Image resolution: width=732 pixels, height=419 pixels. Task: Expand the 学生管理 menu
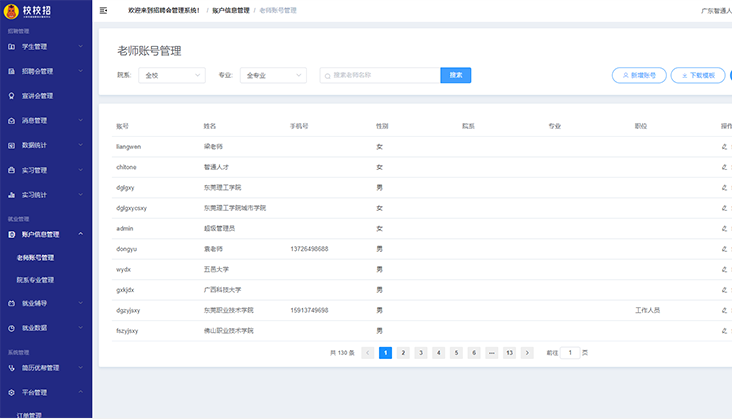(80, 47)
